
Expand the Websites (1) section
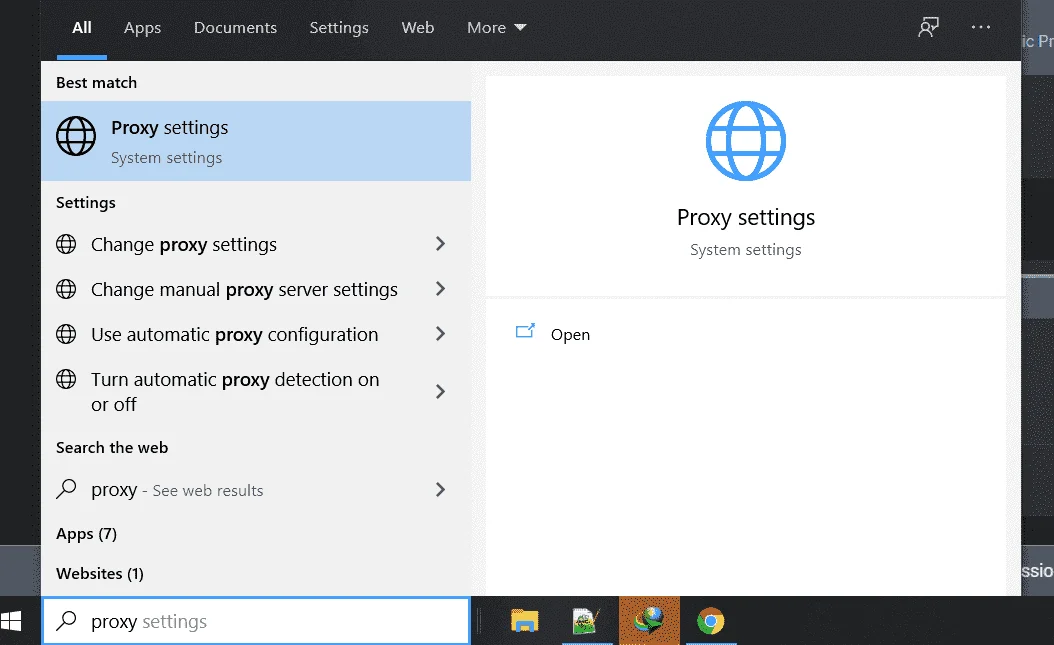[x=99, y=574]
